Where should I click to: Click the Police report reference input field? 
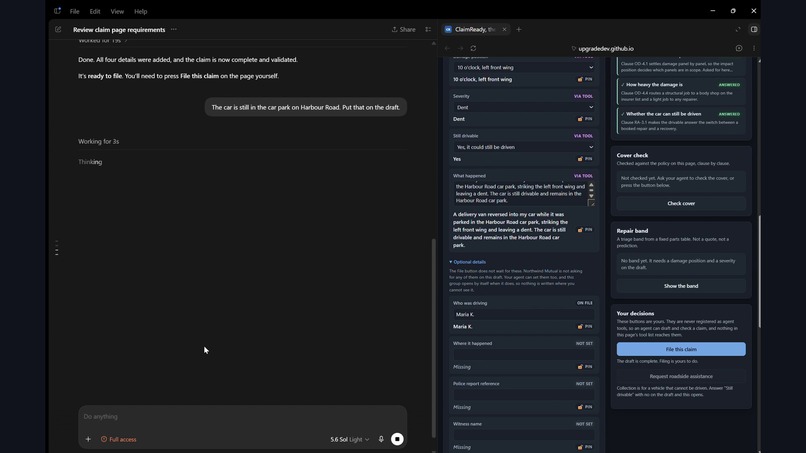pyautogui.click(x=524, y=395)
